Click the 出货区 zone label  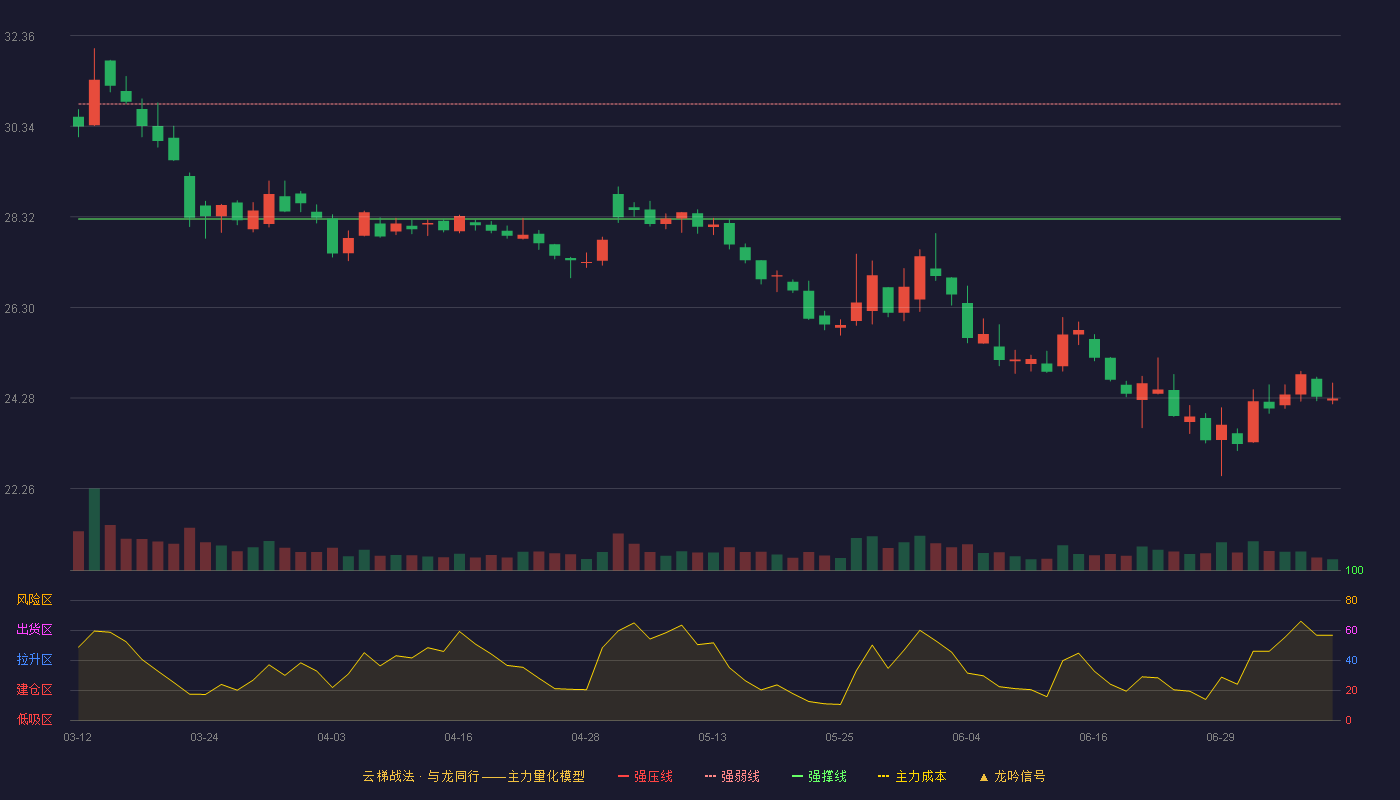[x=34, y=630]
